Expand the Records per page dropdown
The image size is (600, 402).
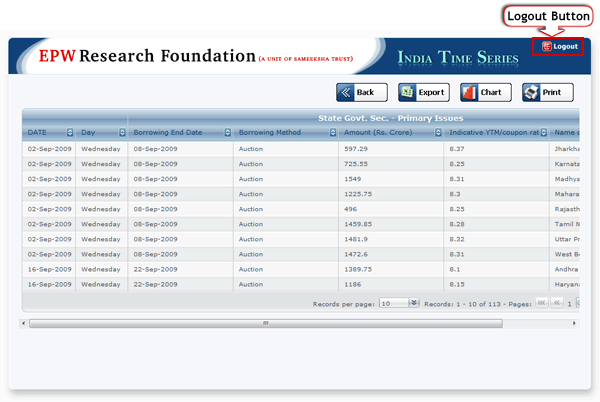[414, 302]
